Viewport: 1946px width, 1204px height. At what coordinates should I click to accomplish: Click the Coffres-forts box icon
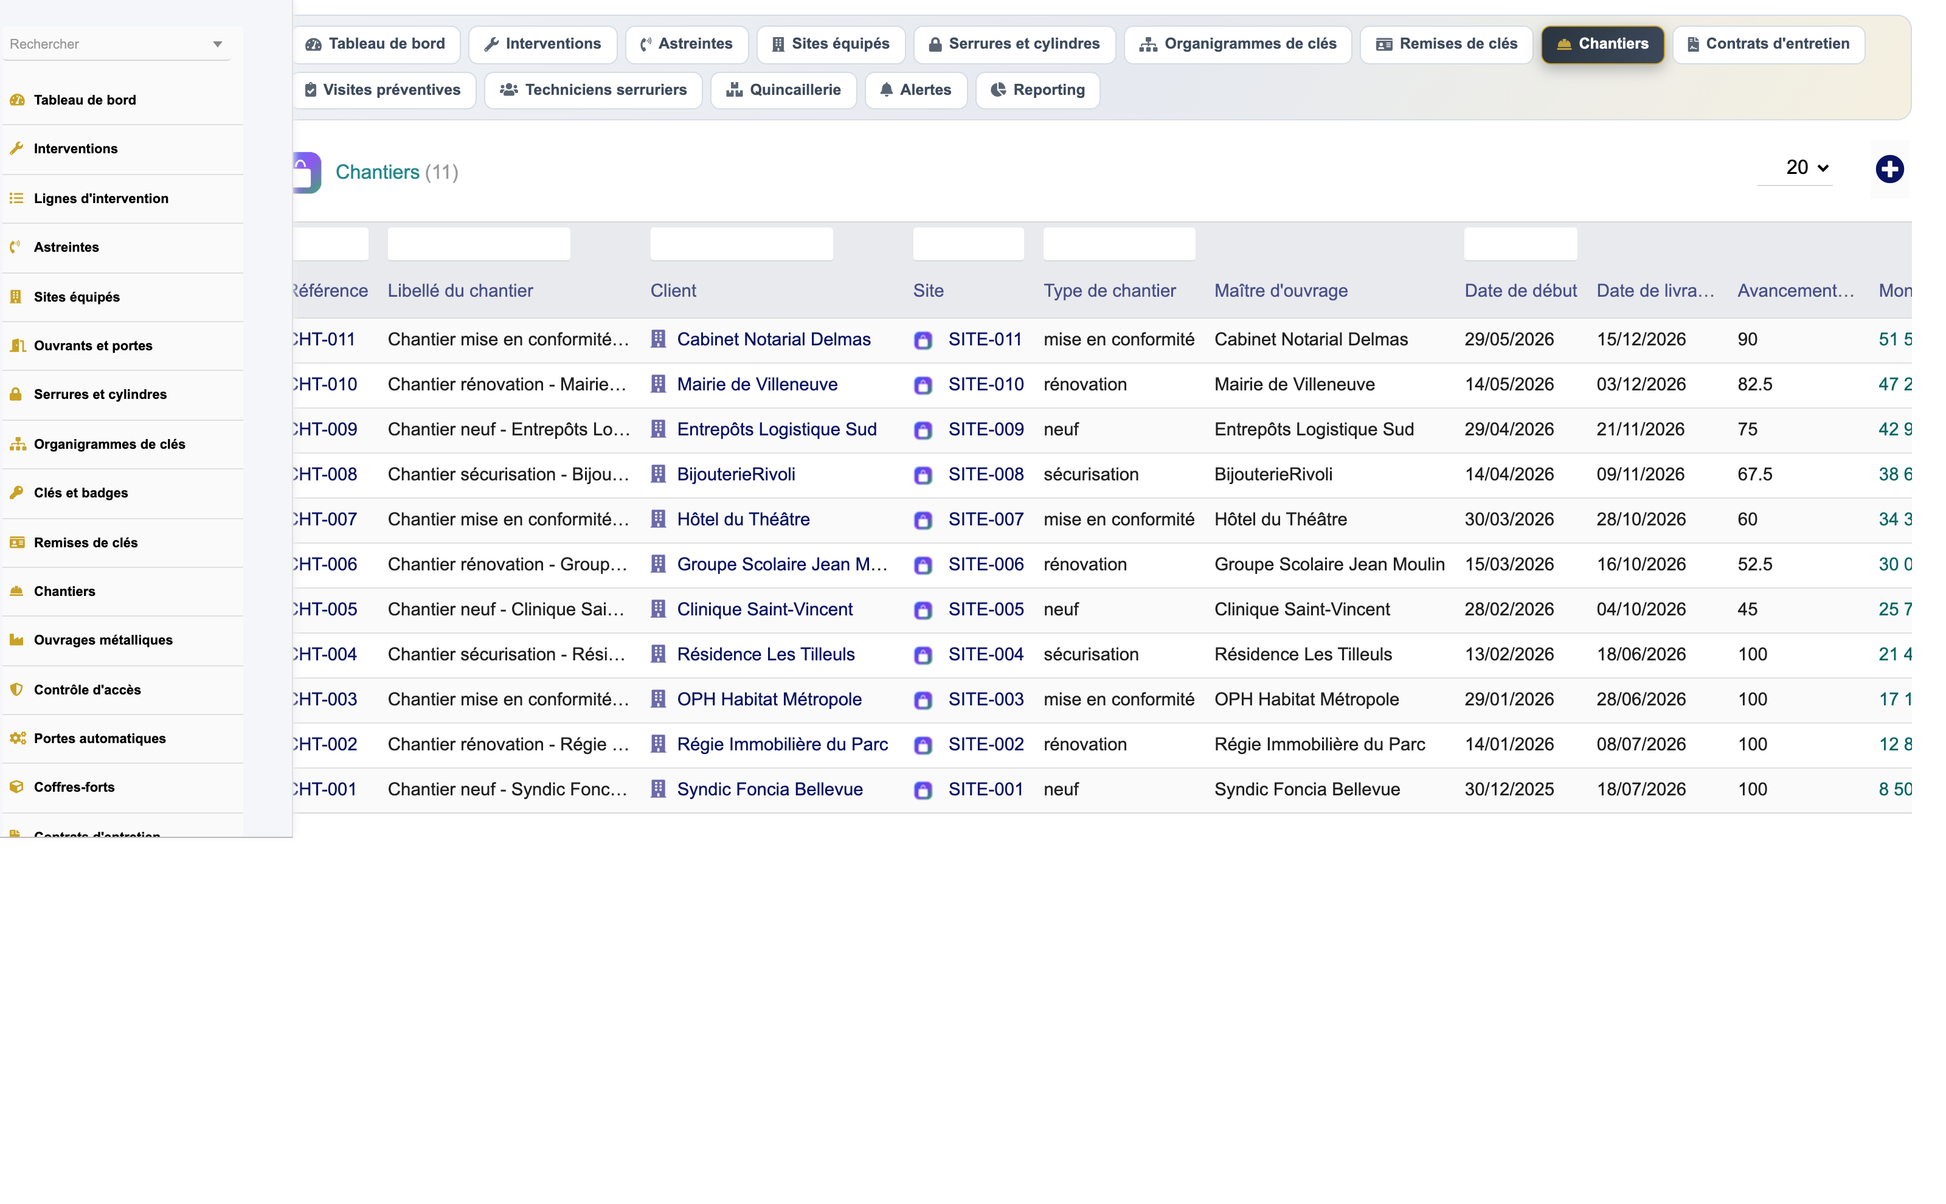coord(17,787)
